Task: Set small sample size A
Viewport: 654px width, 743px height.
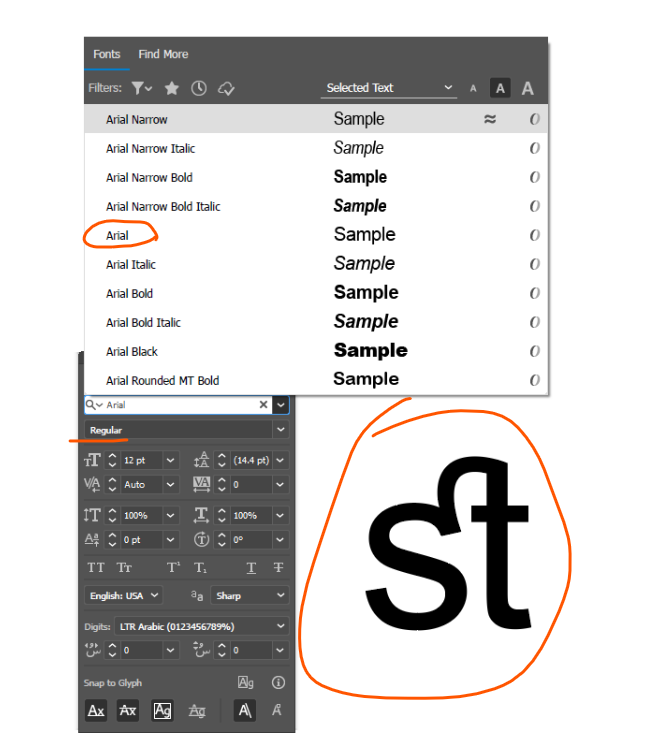Action: coord(473,89)
